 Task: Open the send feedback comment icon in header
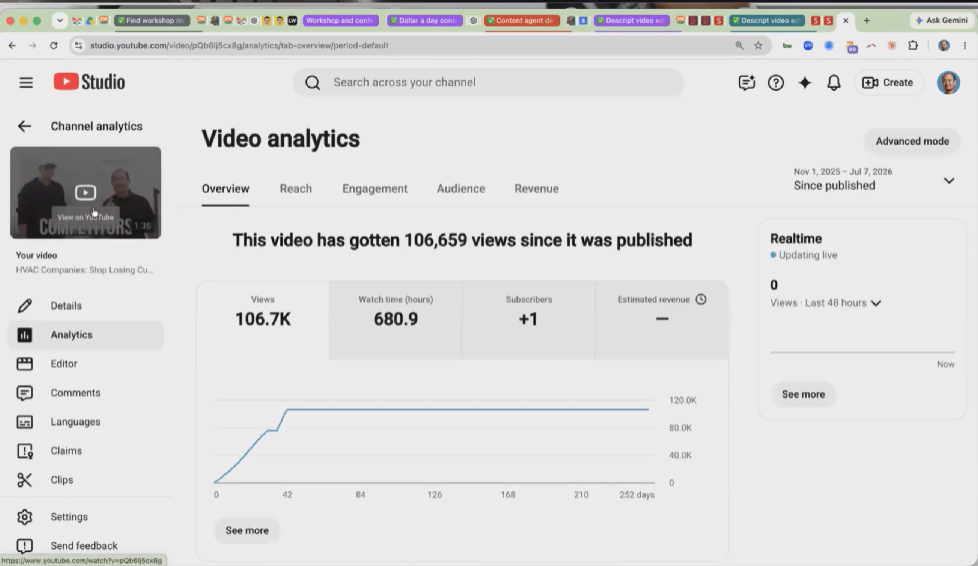747,82
